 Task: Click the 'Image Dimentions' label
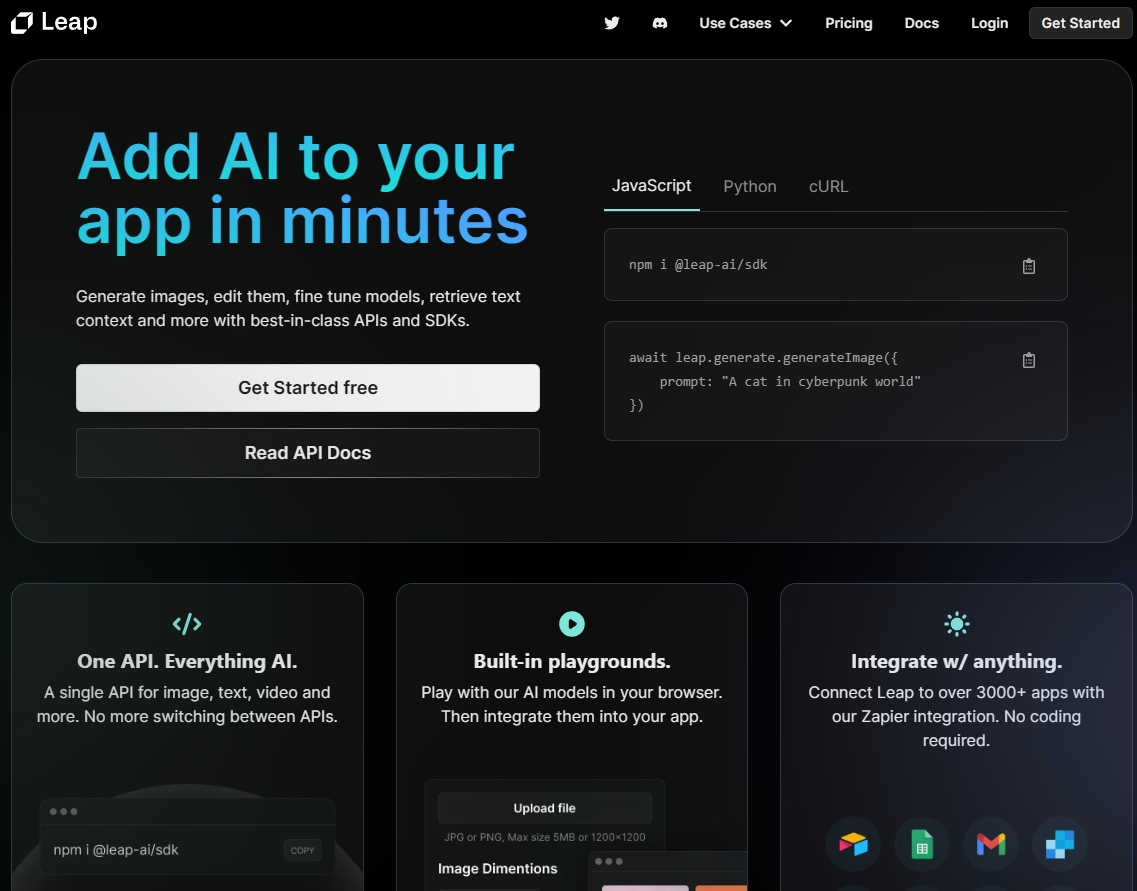pos(497,869)
